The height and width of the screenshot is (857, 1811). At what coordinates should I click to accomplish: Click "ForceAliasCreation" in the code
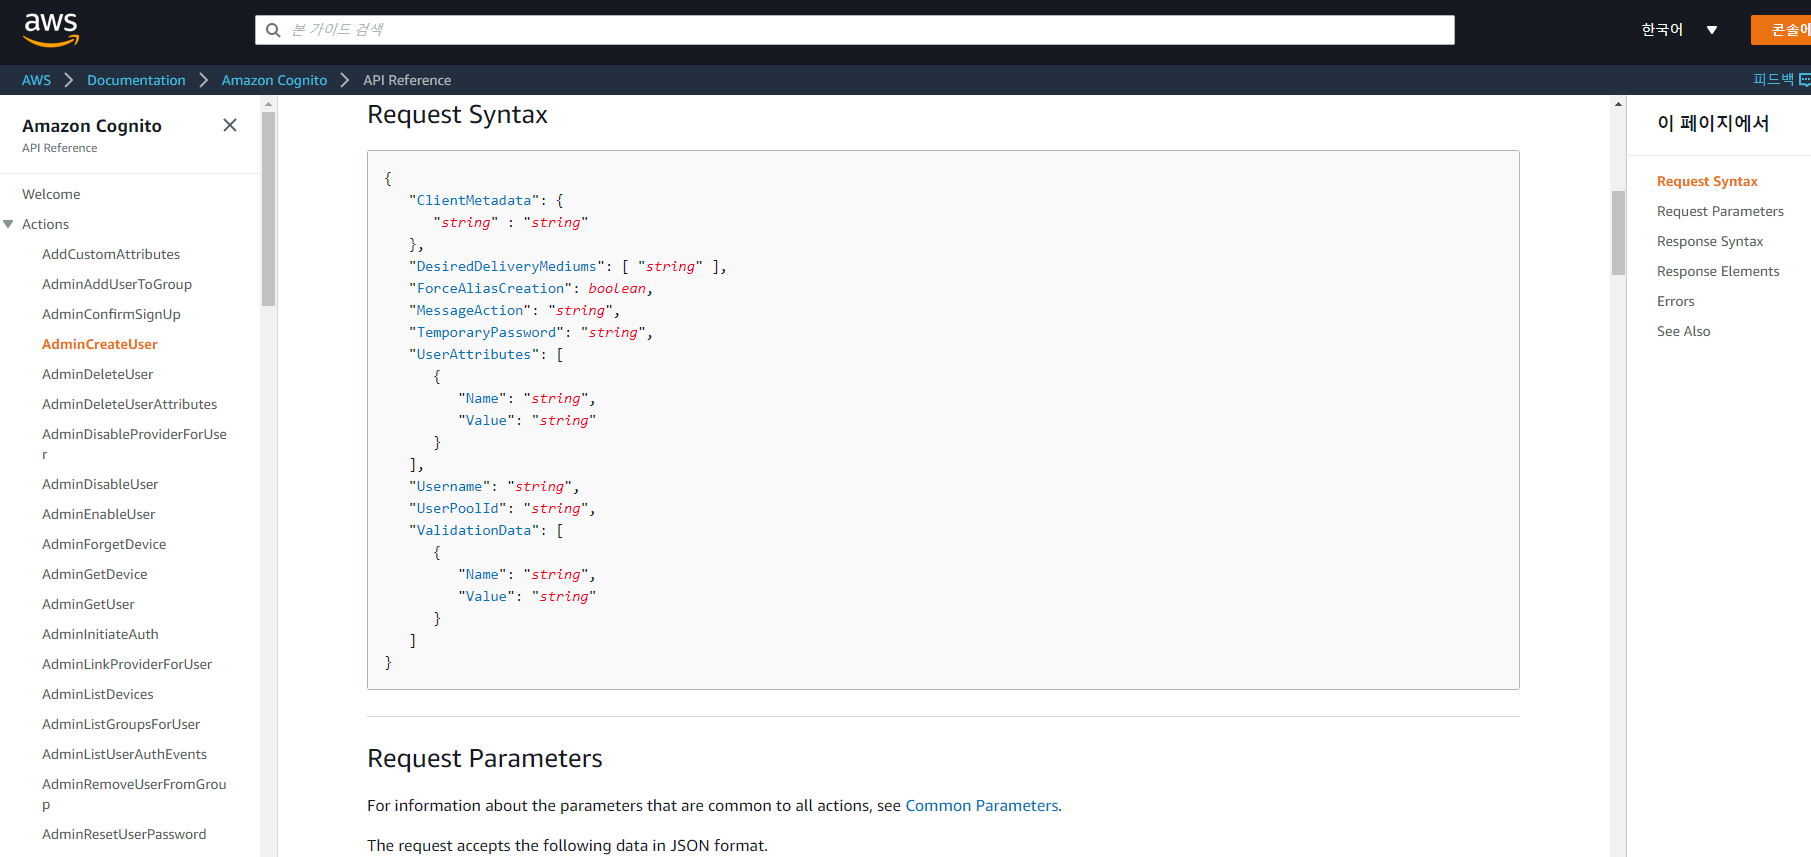coord(490,289)
